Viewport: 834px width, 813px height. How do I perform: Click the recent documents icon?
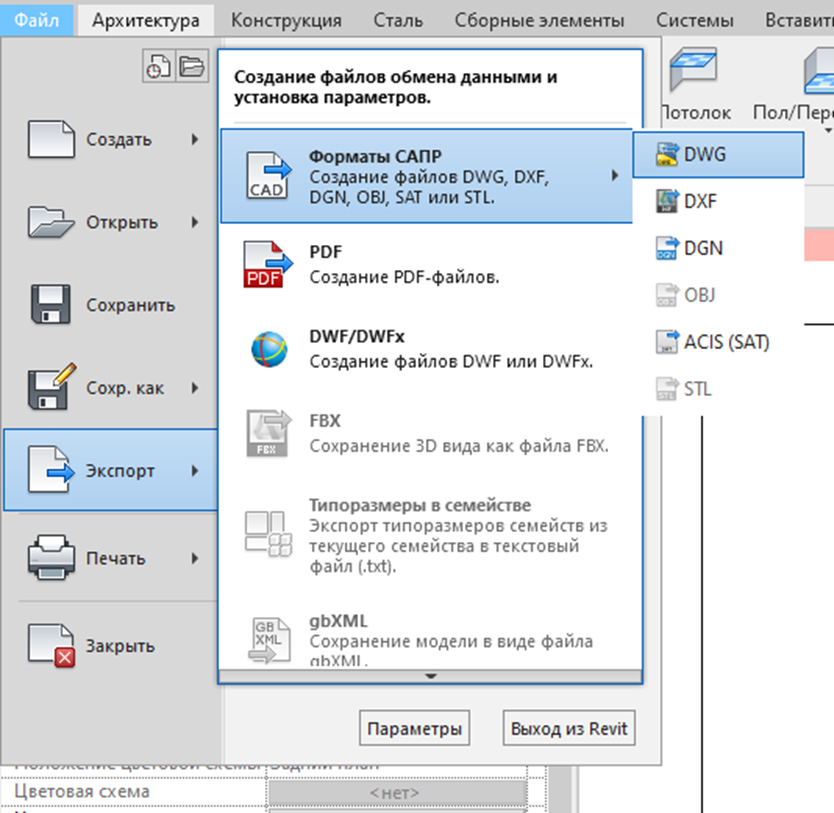click(158, 66)
